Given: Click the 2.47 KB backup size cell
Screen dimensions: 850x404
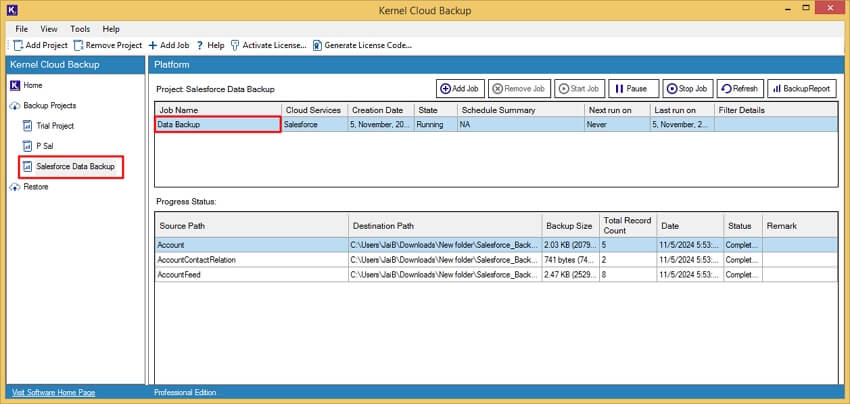Looking at the screenshot, I should [570, 274].
